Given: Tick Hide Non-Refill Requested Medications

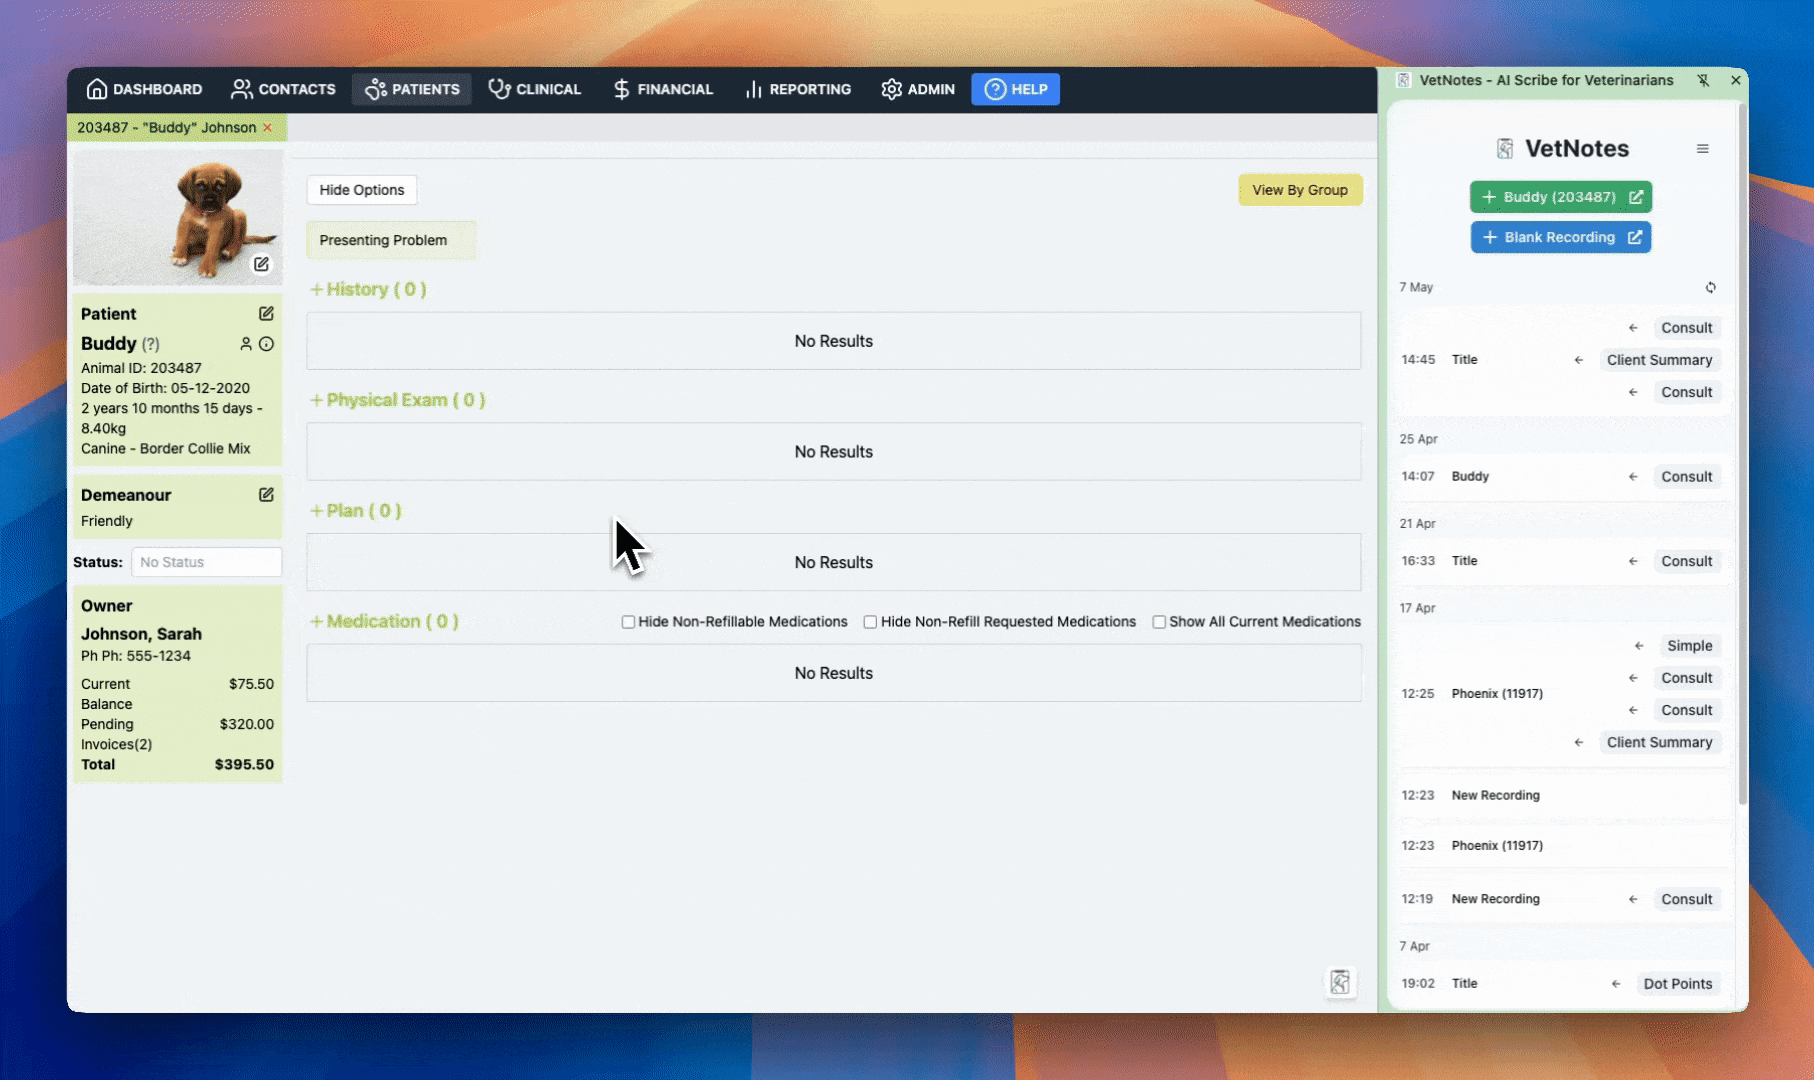Looking at the screenshot, I should (x=870, y=622).
